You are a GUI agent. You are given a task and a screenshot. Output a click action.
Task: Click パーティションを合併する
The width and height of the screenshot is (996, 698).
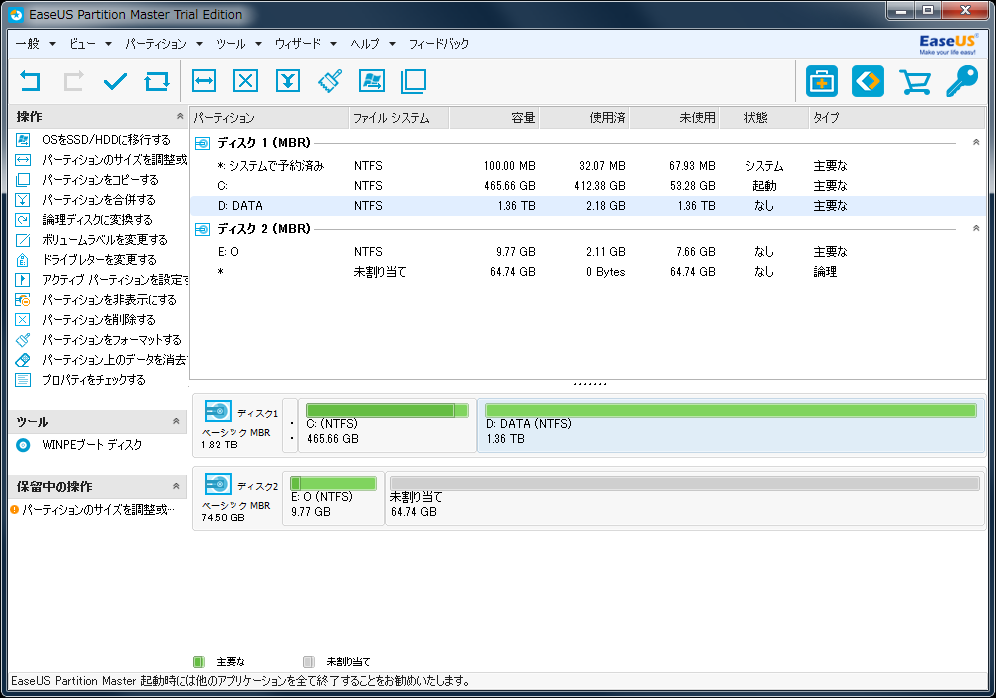point(98,200)
